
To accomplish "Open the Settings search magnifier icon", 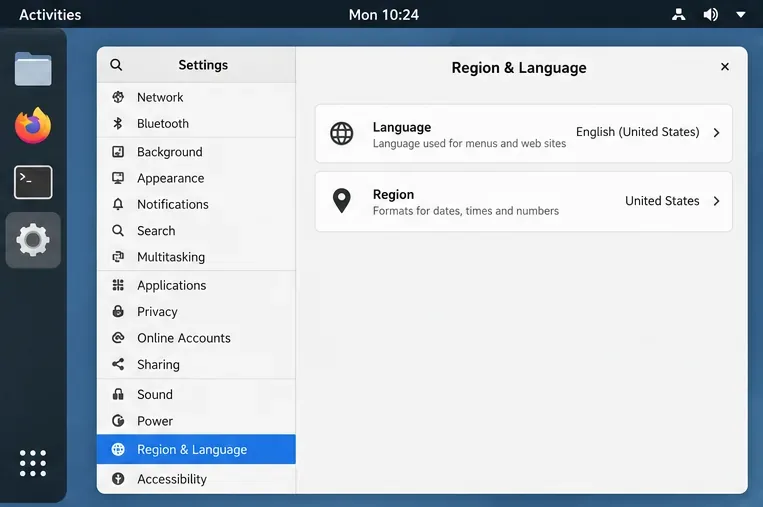I will (116, 65).
